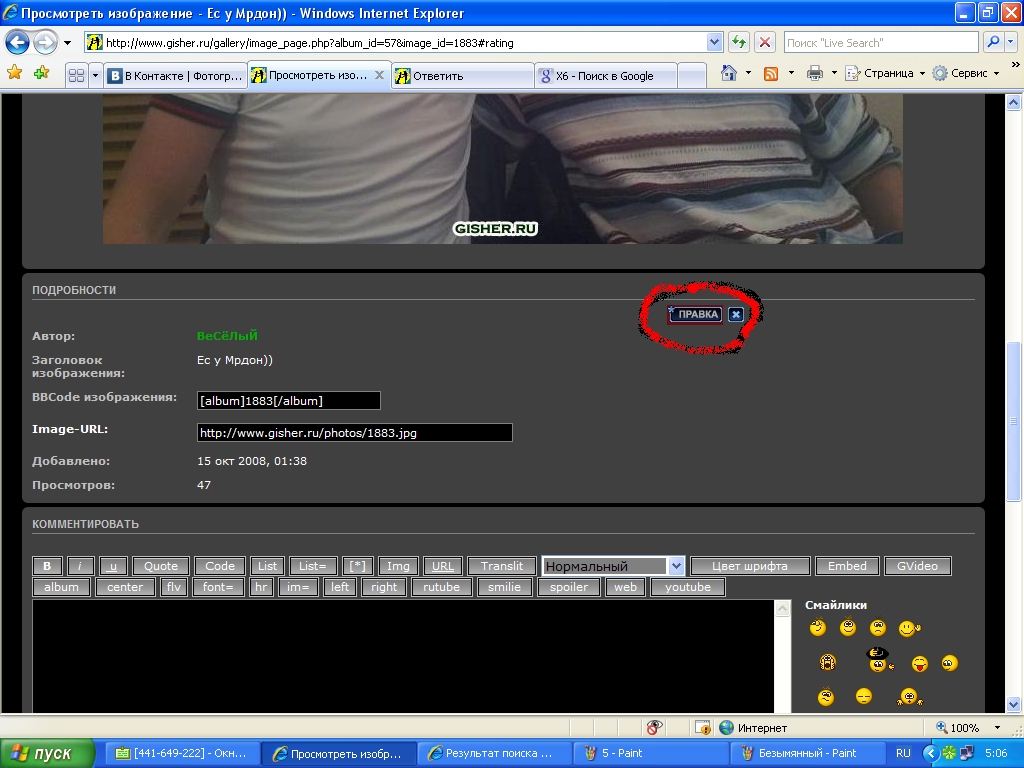Click the RSS feeds icon
1024x768 pixels.
[771, 74]
